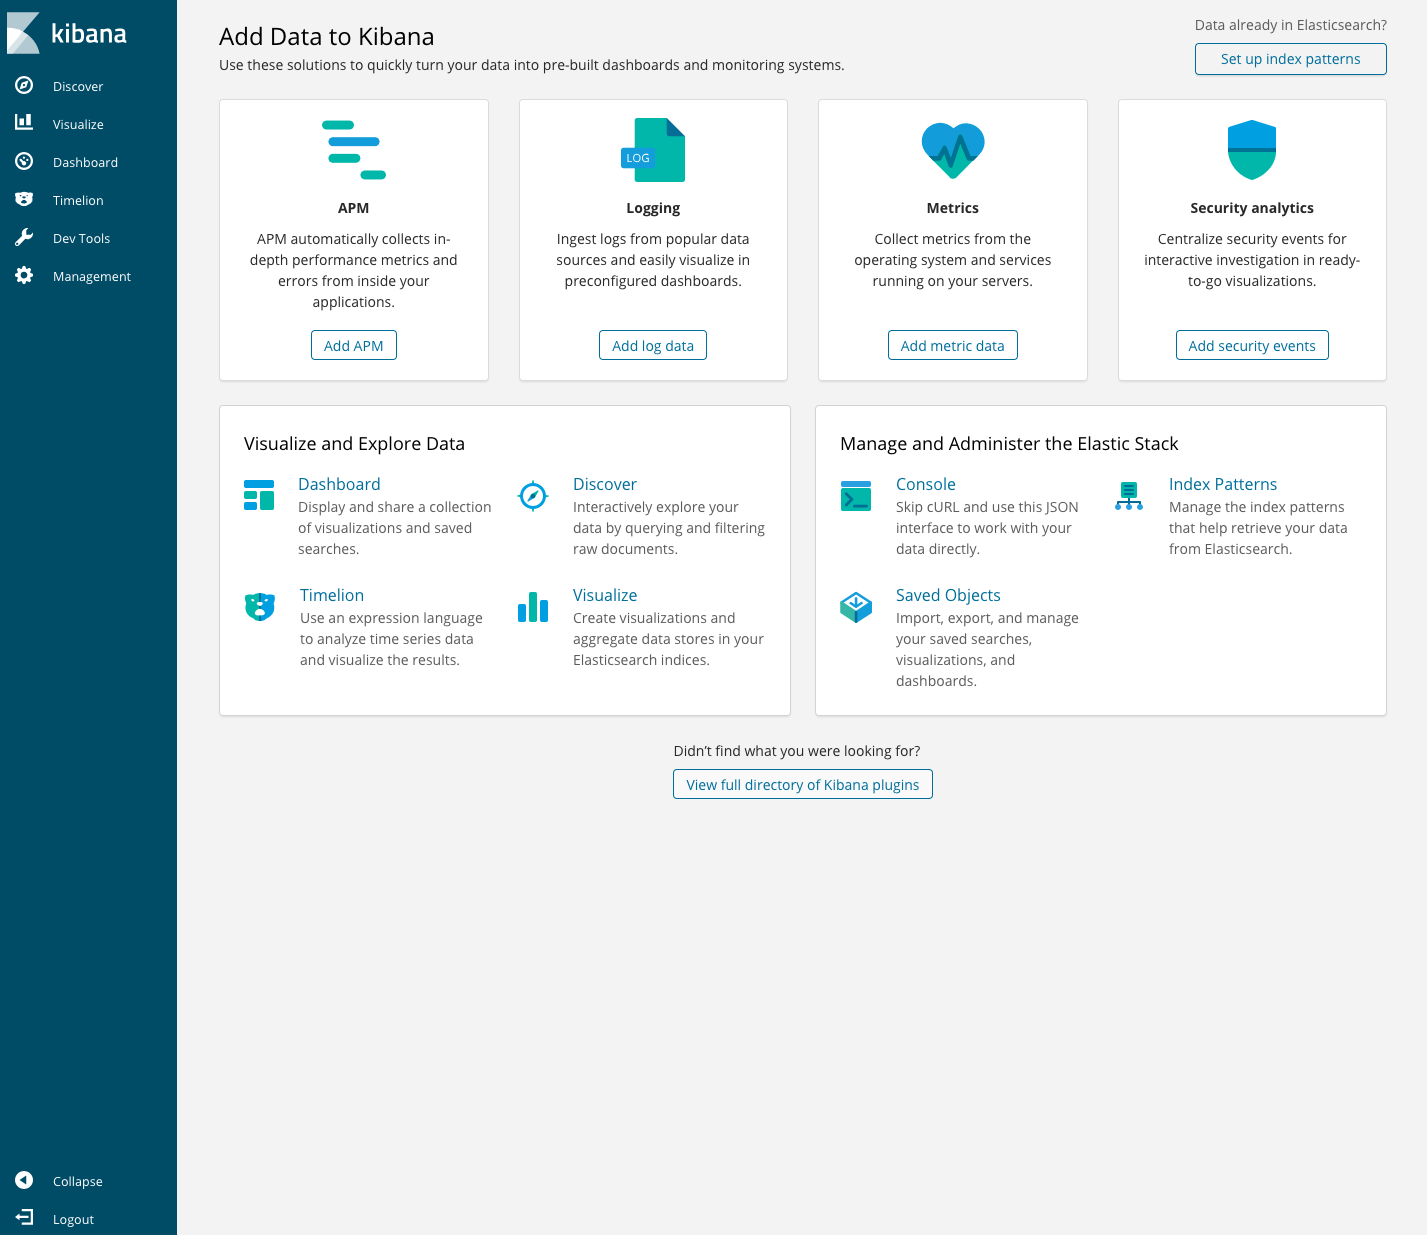Click the Timelion bear icon in Explore Data section
Image resolution: width=1427 pixels, height=1235 pixels.
[x=260, y=606]
